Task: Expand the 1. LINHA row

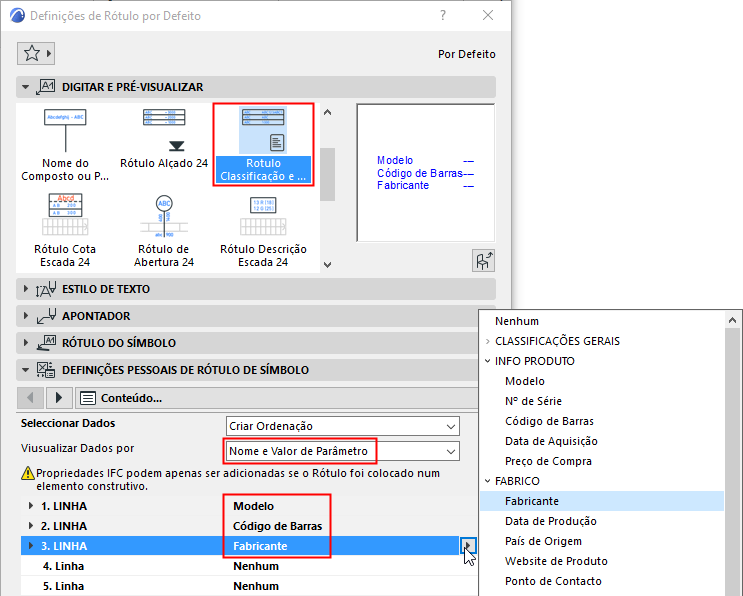Action: 31,506
